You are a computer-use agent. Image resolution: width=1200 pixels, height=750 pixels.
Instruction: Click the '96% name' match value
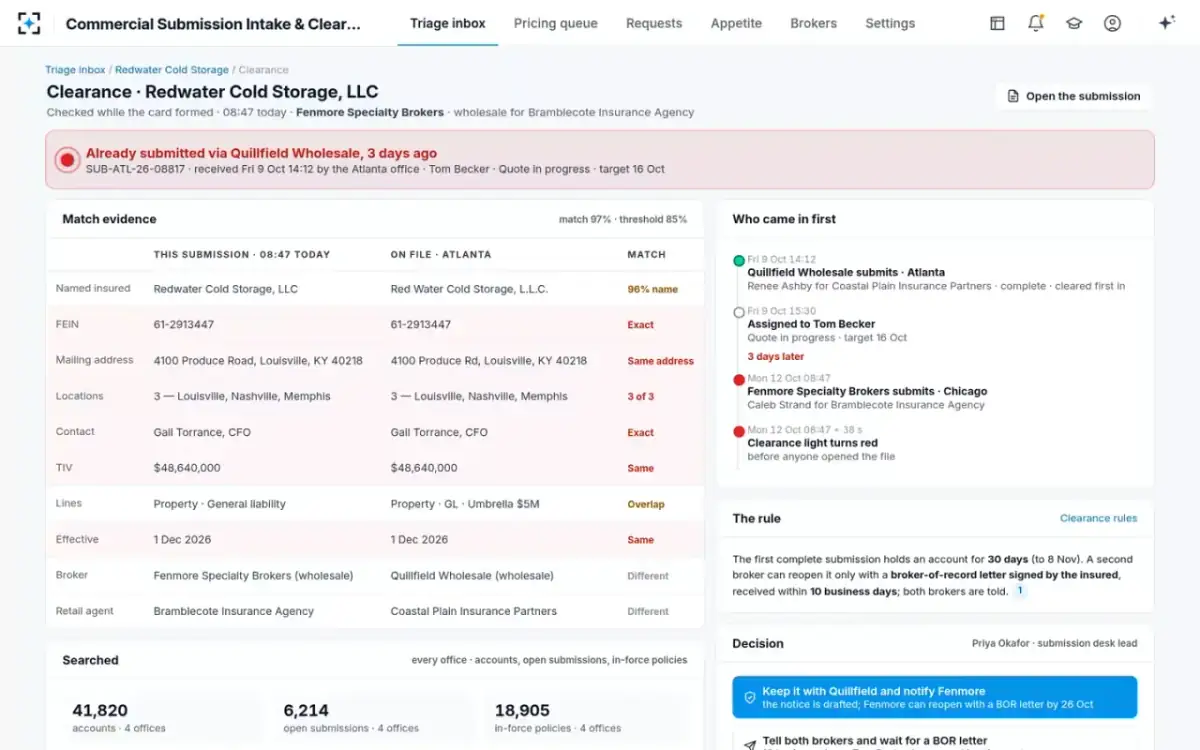click(652, 289)
